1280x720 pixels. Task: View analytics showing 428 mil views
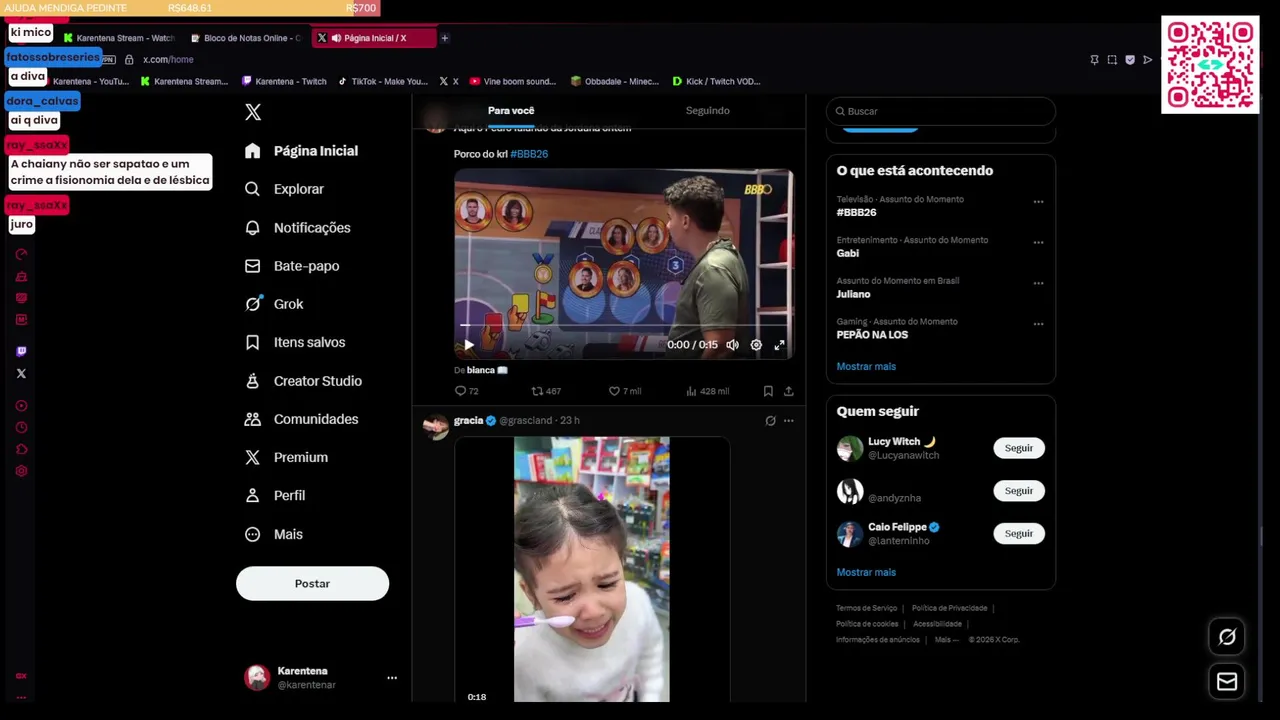707,391
